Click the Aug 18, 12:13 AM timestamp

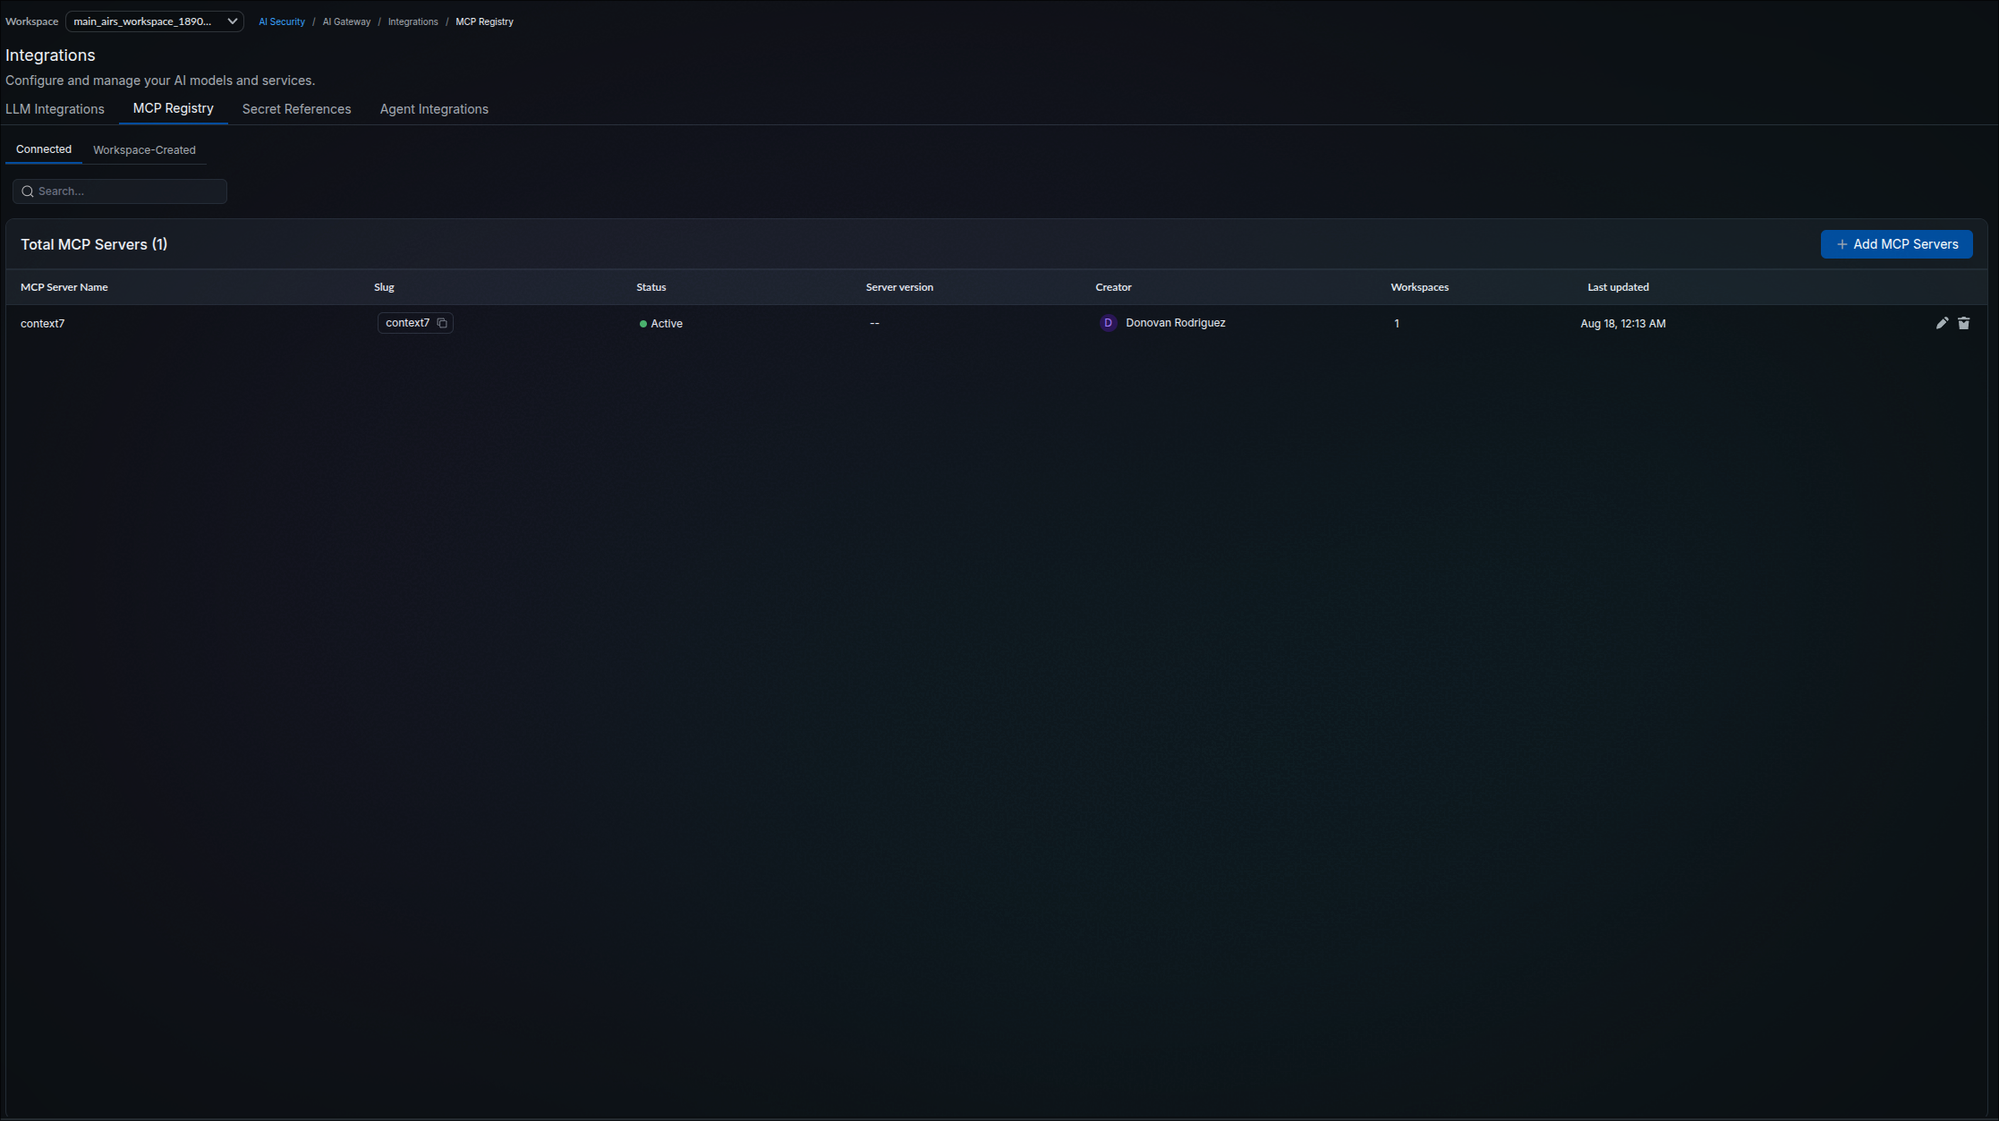pos(1622,324)
